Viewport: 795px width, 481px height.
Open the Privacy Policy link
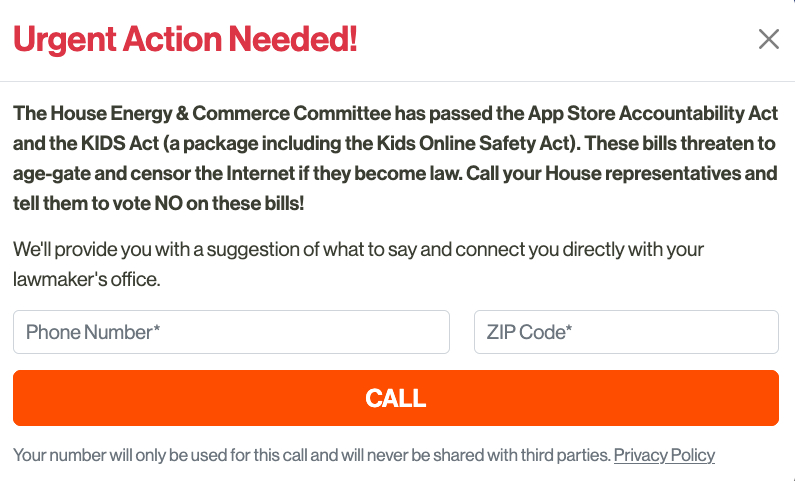click(x=664, y=455)
